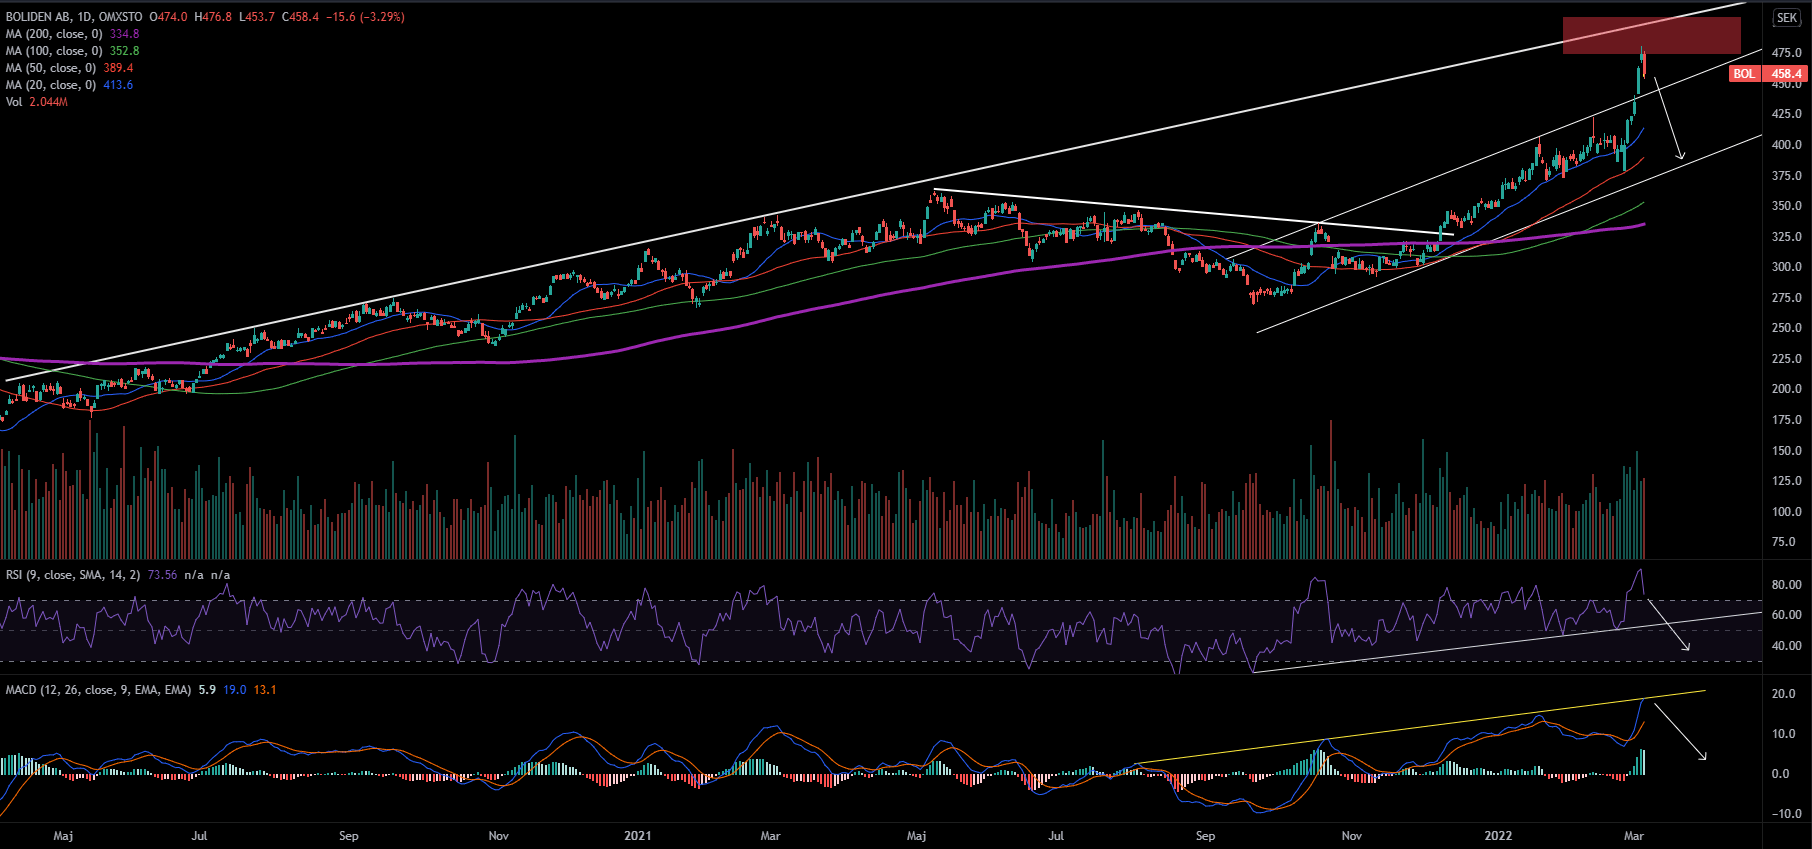The height and width of the screenshot is (849, 1812).
Task: Click the 2022 label on time axis
Action: [x=1498, y=836]
